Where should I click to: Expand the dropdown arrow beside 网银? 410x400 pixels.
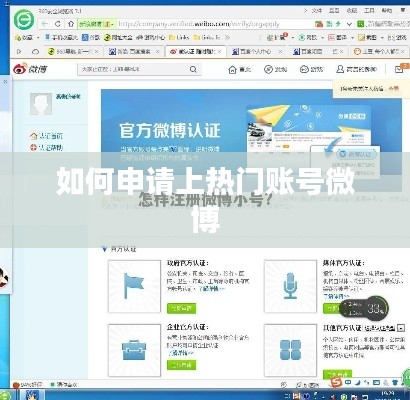pos(322,38)
